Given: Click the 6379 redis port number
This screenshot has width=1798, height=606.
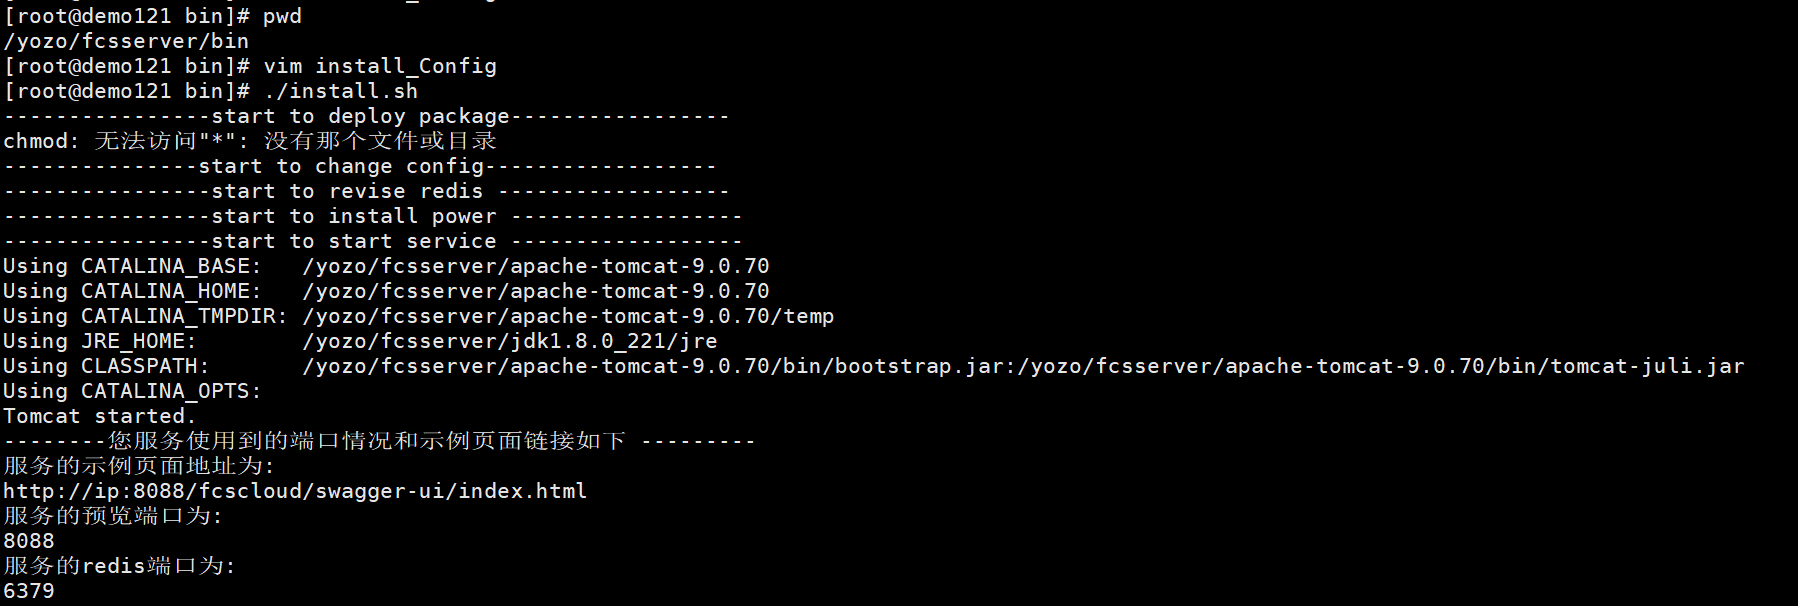Looking at the screenshot, I should (x=29, y=591).
